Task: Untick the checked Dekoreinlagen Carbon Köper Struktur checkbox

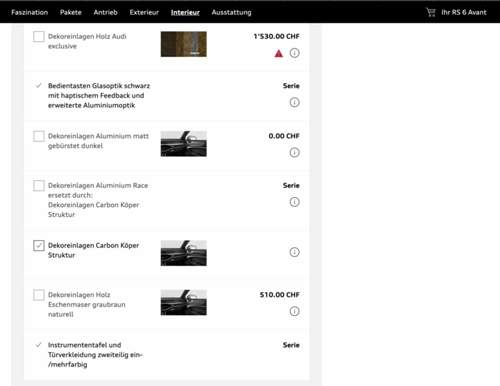Action: coord(39,246)
